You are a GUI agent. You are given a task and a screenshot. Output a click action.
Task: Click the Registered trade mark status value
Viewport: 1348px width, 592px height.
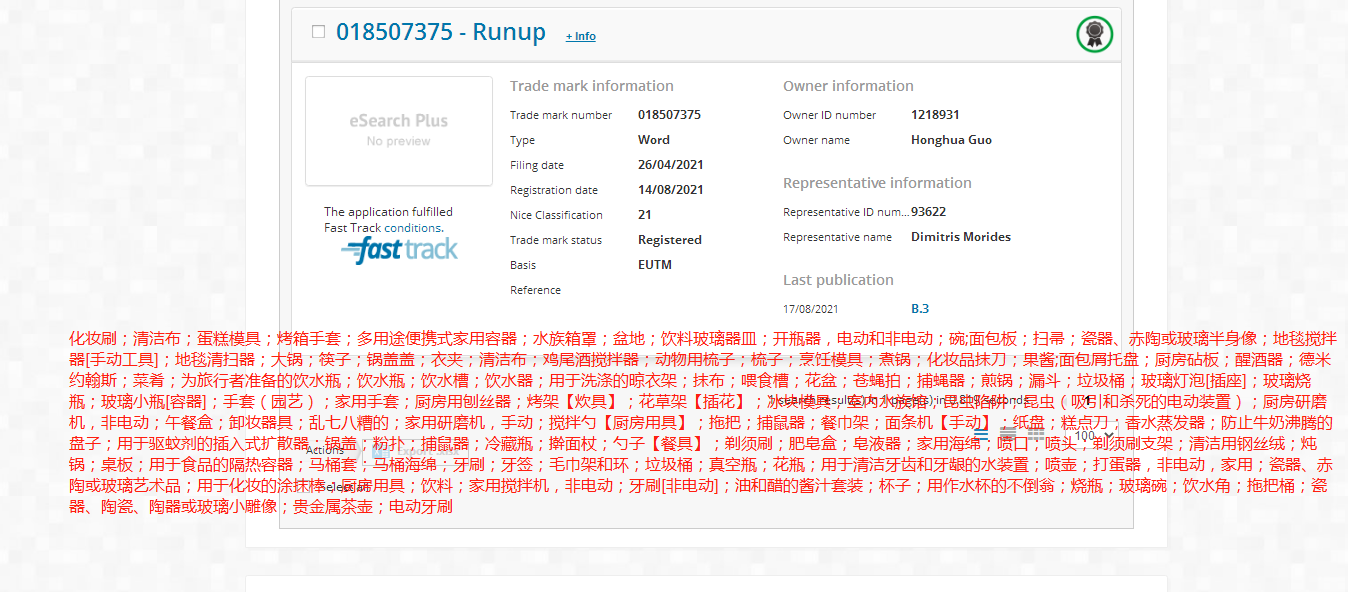[x=669, y=240]
